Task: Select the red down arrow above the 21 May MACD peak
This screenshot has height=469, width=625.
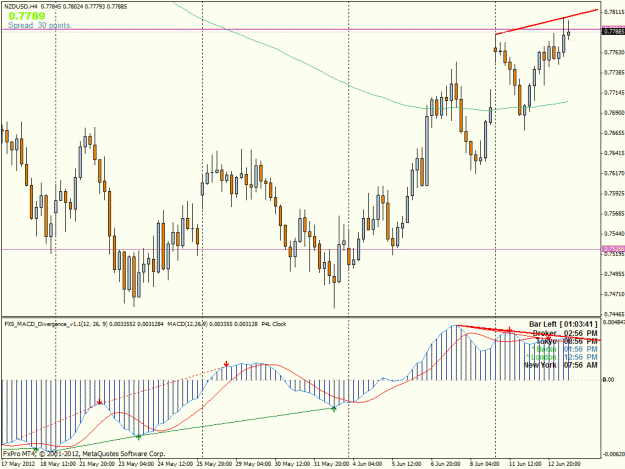Action: (99, 402)
